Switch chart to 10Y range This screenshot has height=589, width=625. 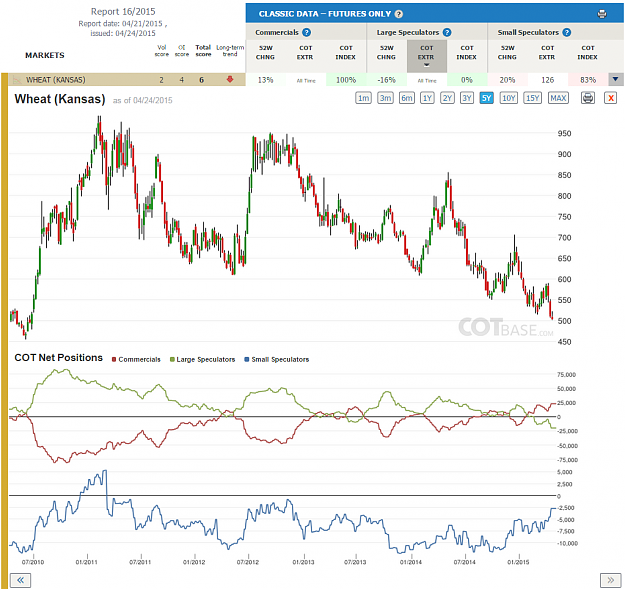click(x=509, y=98)
